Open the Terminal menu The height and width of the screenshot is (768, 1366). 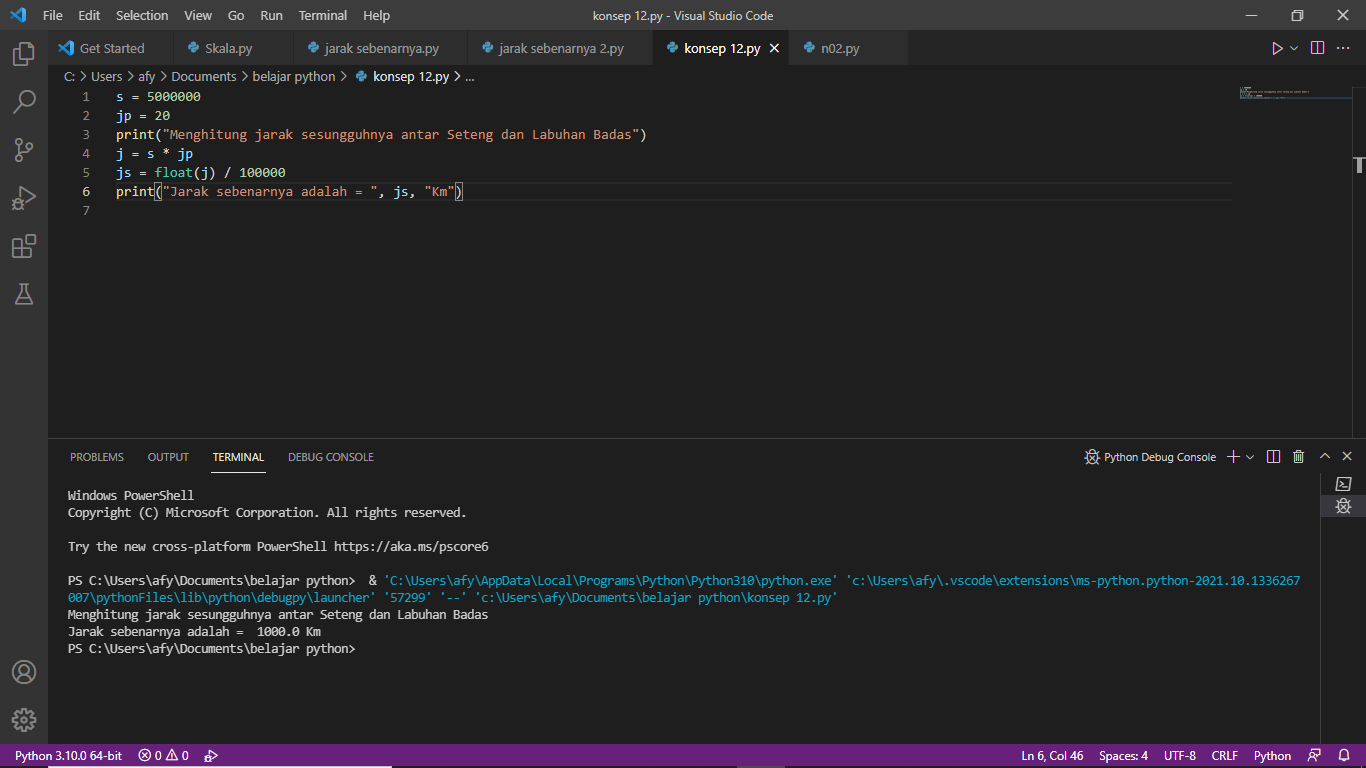[323, 15]
